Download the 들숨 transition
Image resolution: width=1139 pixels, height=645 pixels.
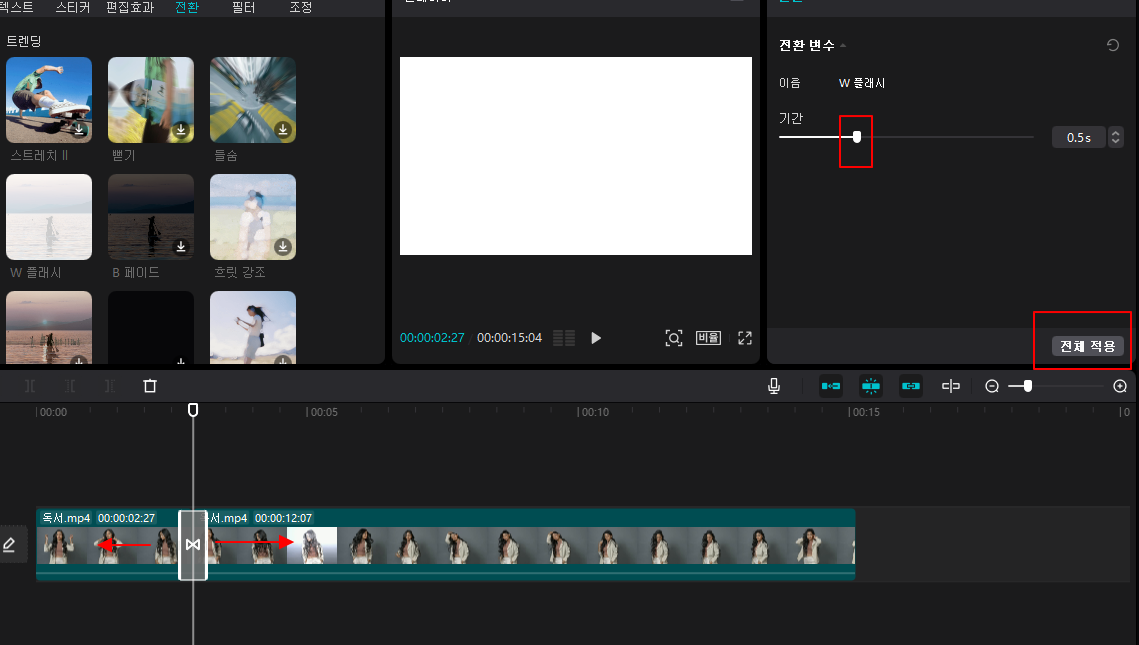pyautogui.click(x=283, y=130)
